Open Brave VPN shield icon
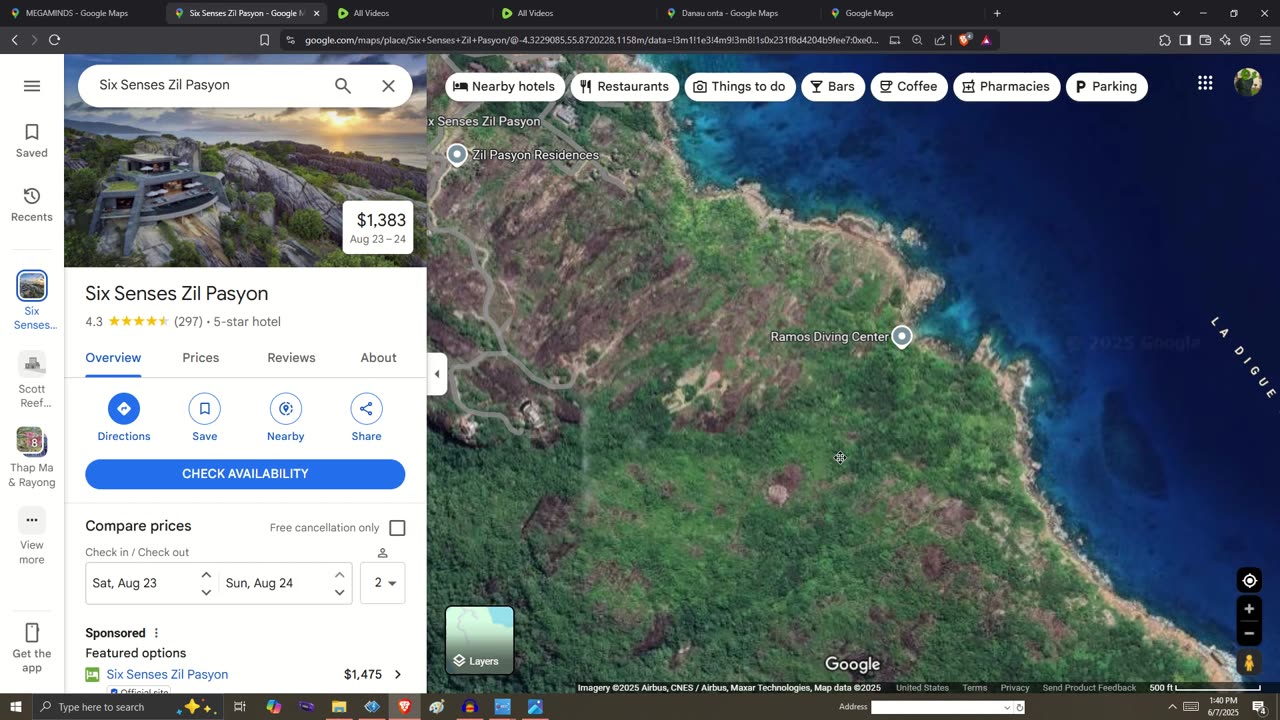This screenshot has width=1280, height=720. [1245, 40]
